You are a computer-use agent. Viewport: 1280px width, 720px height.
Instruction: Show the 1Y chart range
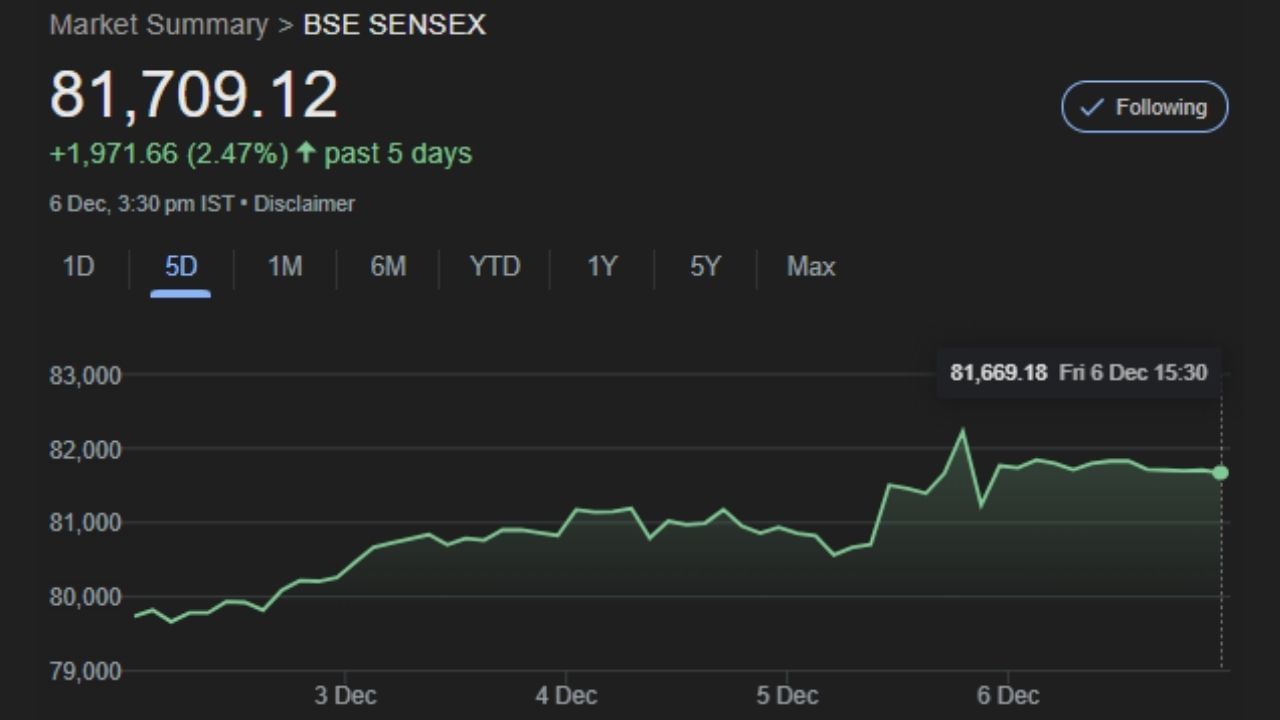tap(602, 267)
